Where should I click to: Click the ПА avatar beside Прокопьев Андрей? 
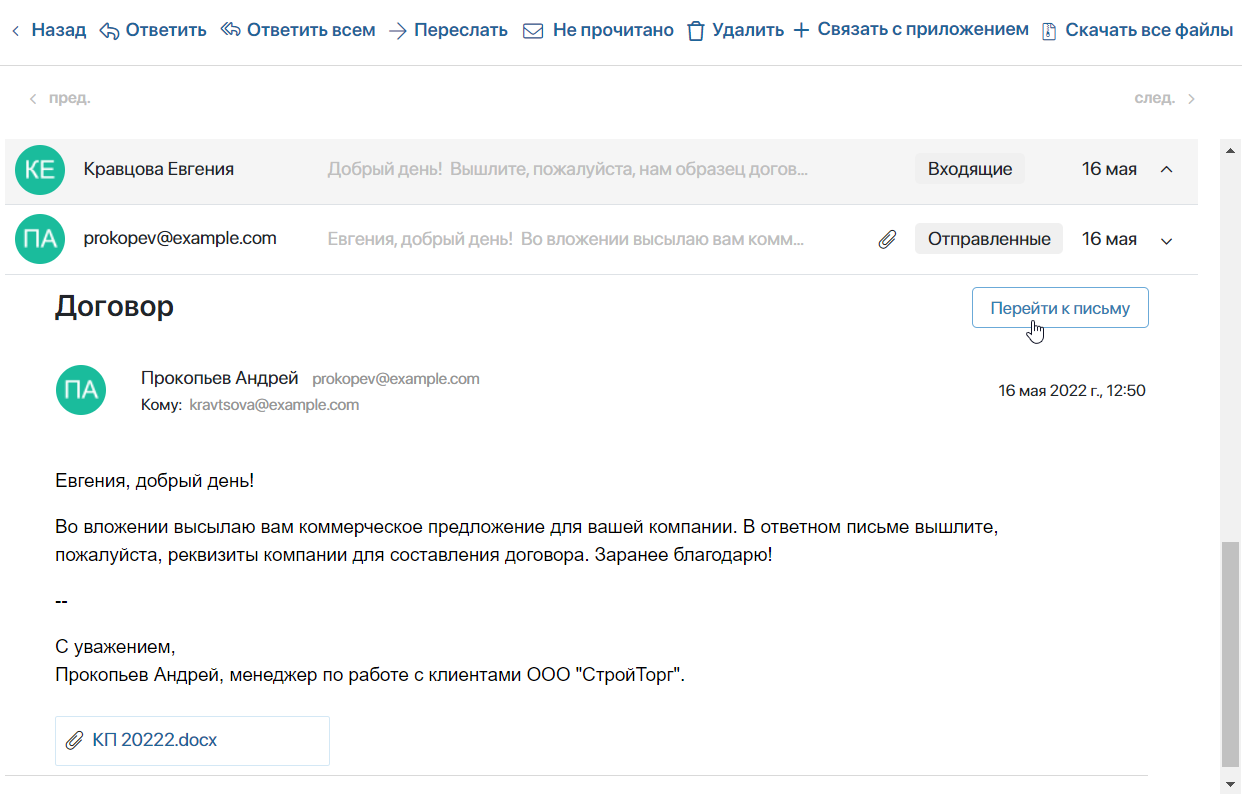pos(81,390)
